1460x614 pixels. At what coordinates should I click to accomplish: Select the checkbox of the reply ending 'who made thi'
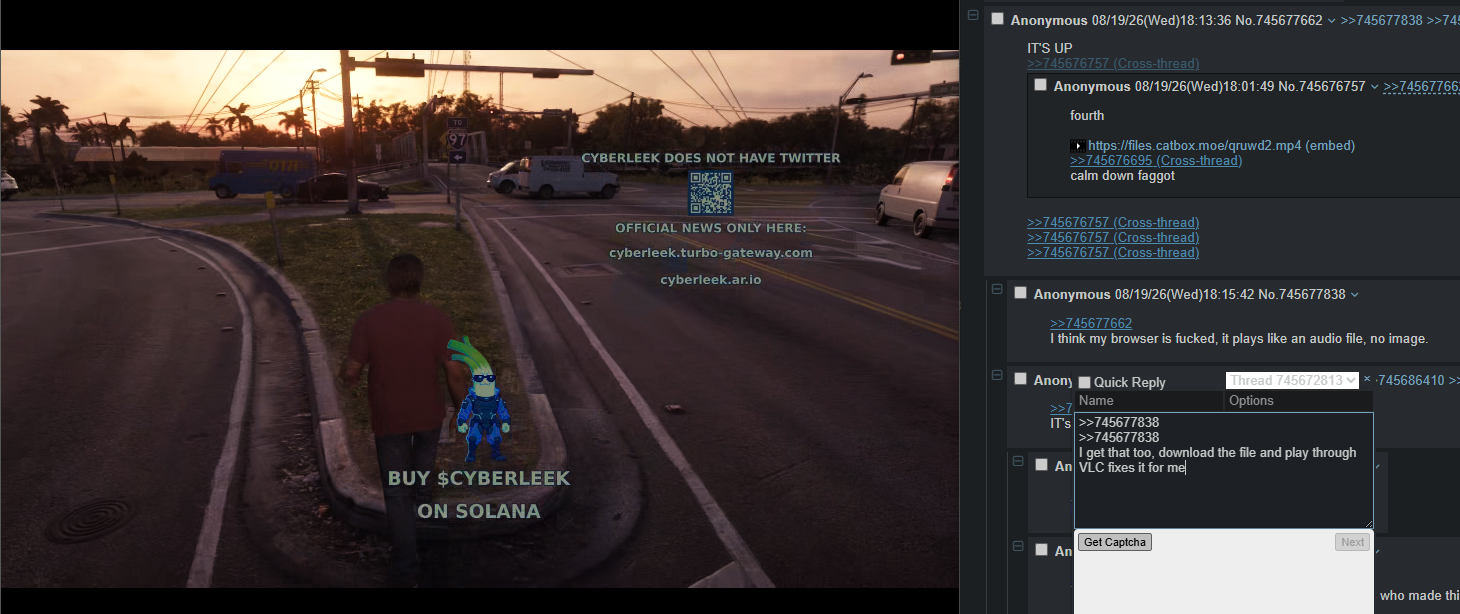pyautogui.click(x=1041, y=550)
